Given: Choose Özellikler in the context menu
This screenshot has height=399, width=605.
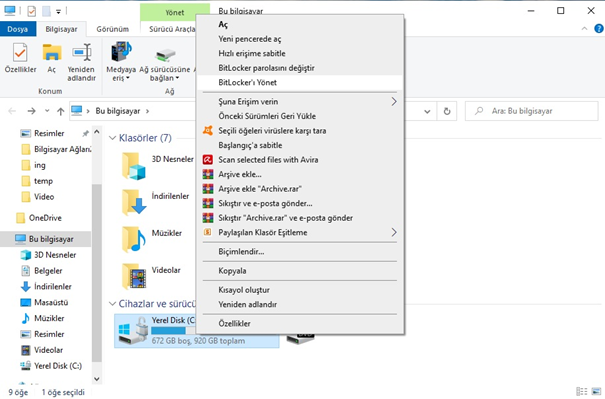Looking at the screenshot, I should pyautogui.click(x=300, y=324).
